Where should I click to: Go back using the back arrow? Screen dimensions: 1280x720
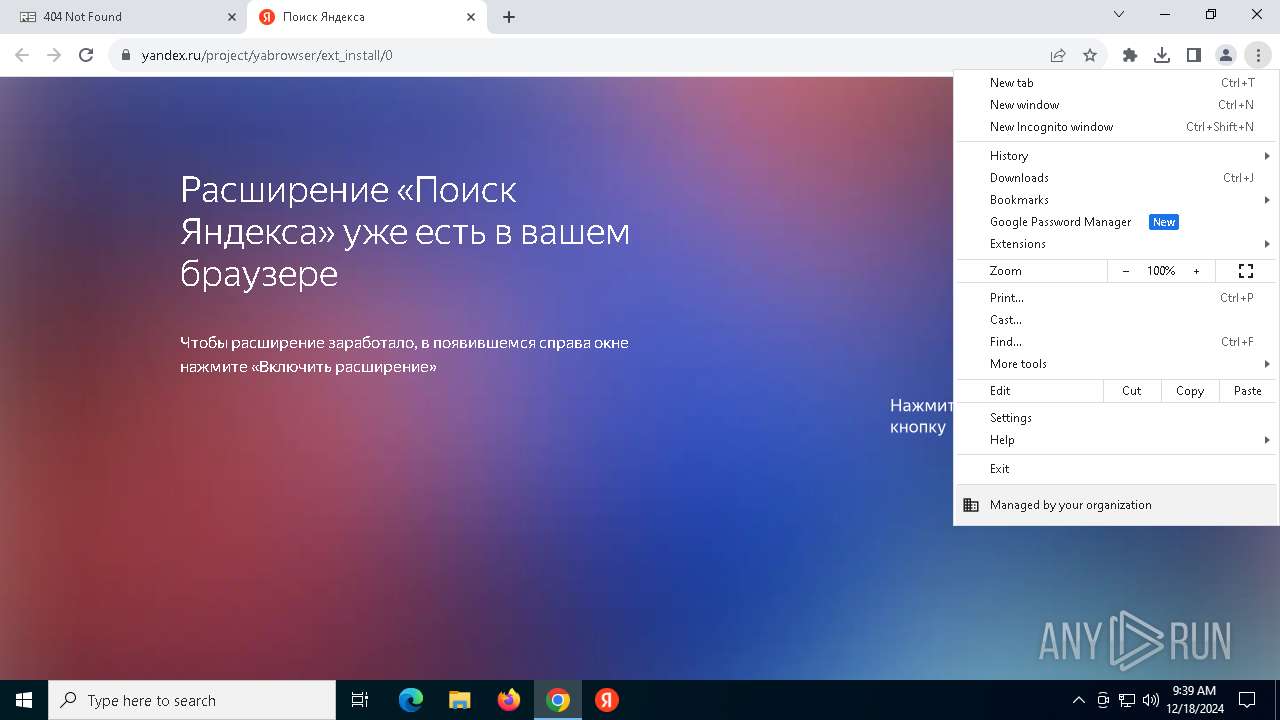coord(22,55)
